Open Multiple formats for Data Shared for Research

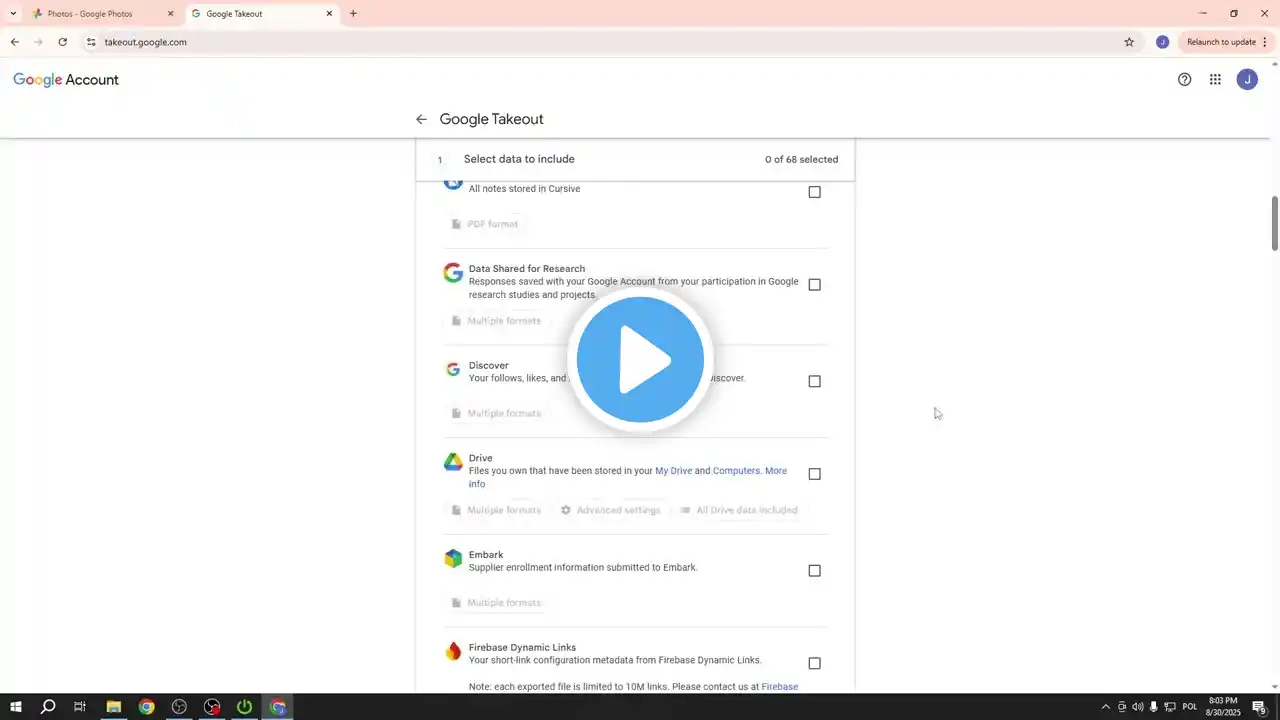click(496, 321)
